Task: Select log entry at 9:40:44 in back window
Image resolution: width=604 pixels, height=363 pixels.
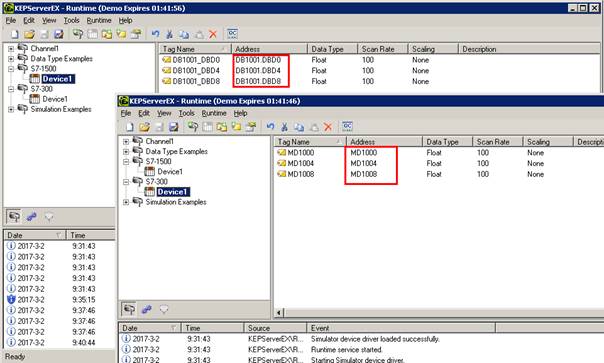Action: tap(60, 343)
